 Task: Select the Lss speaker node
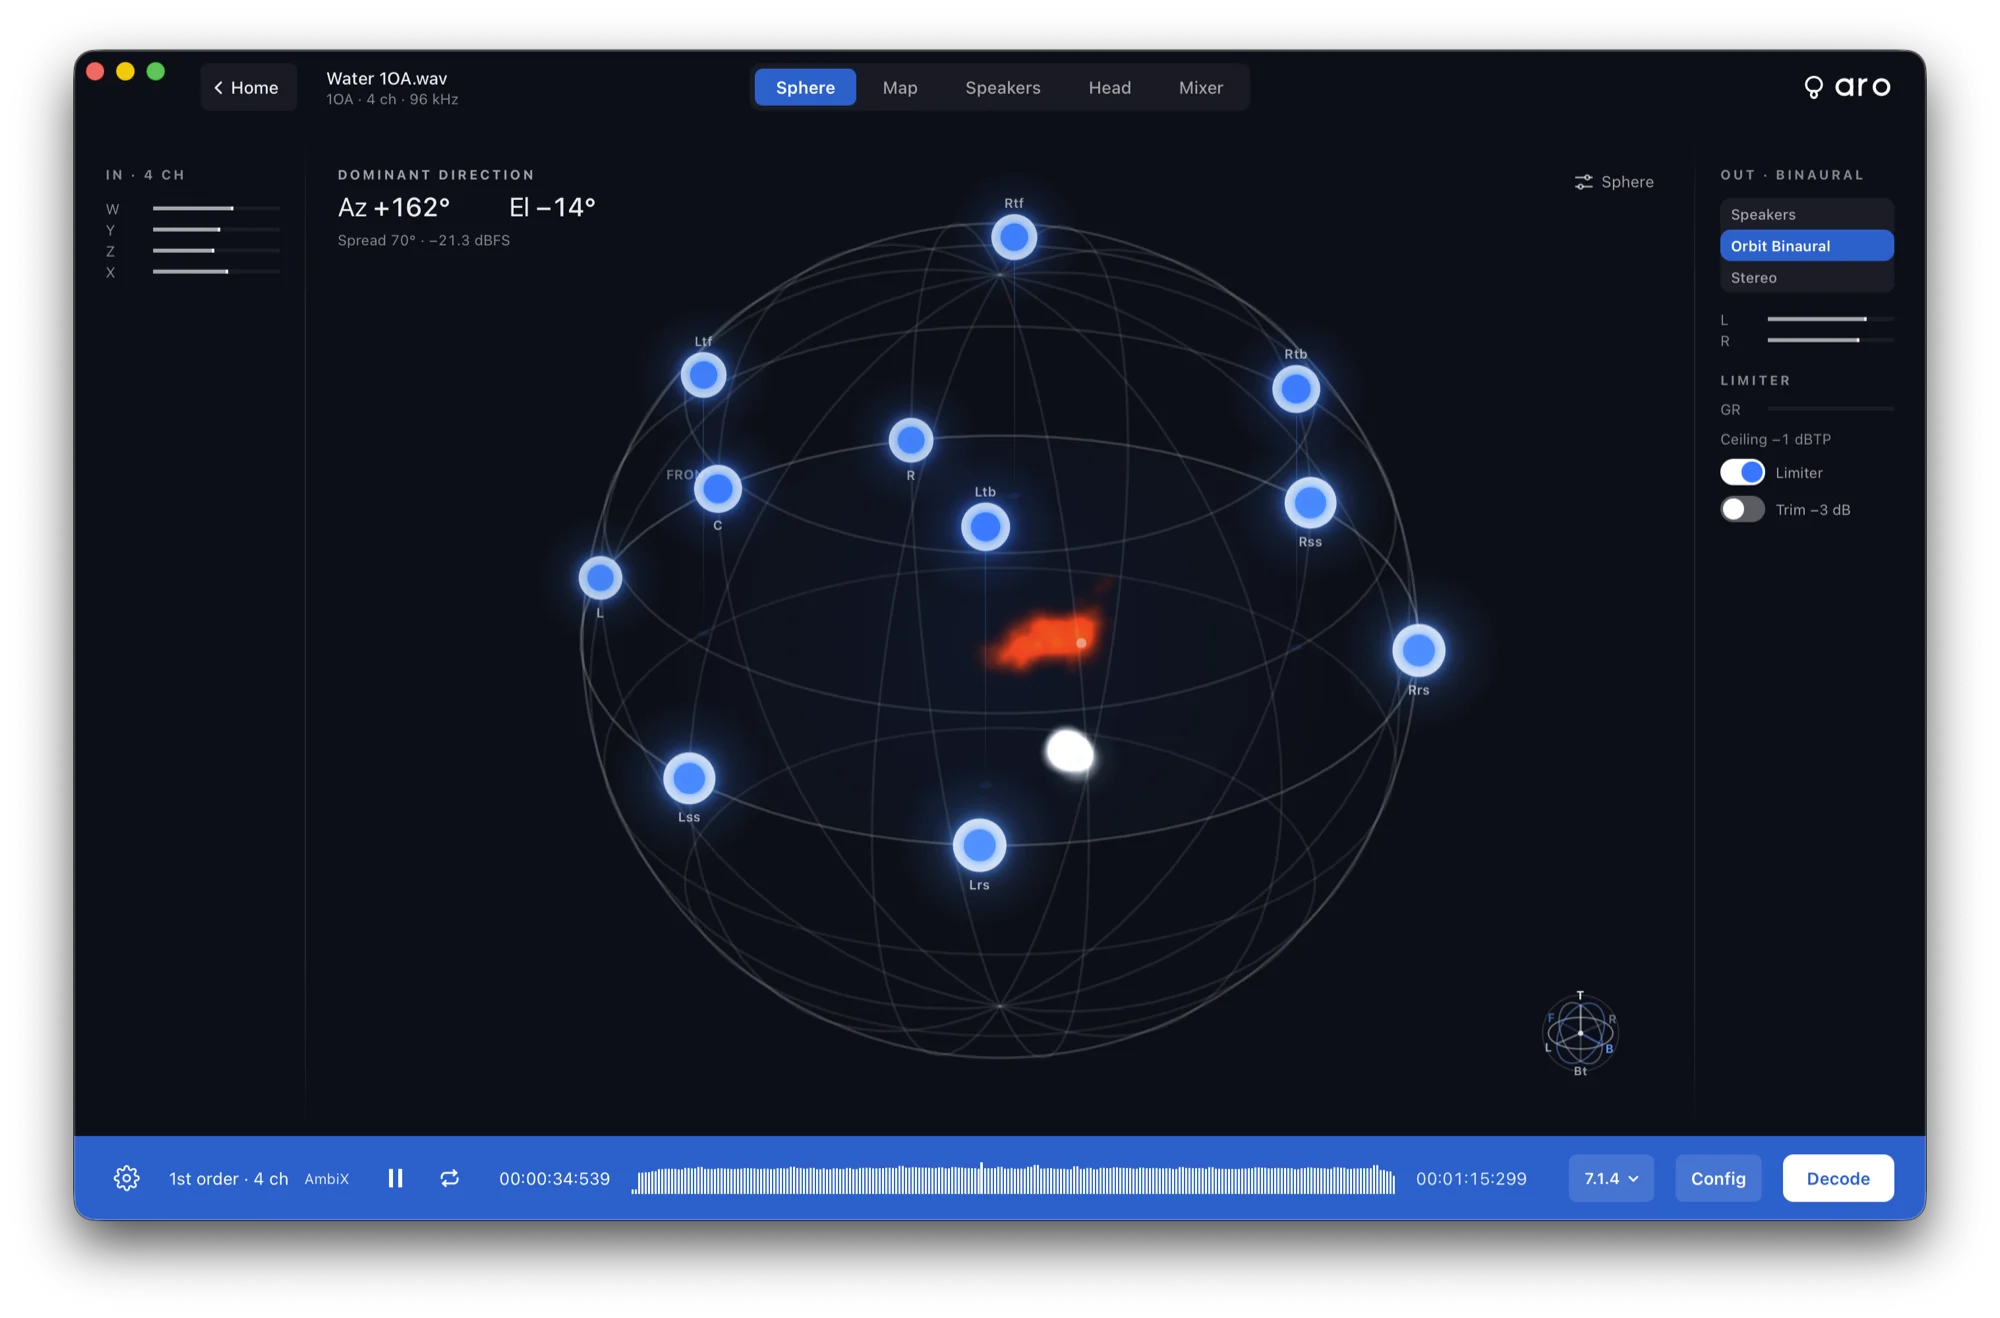689,778
